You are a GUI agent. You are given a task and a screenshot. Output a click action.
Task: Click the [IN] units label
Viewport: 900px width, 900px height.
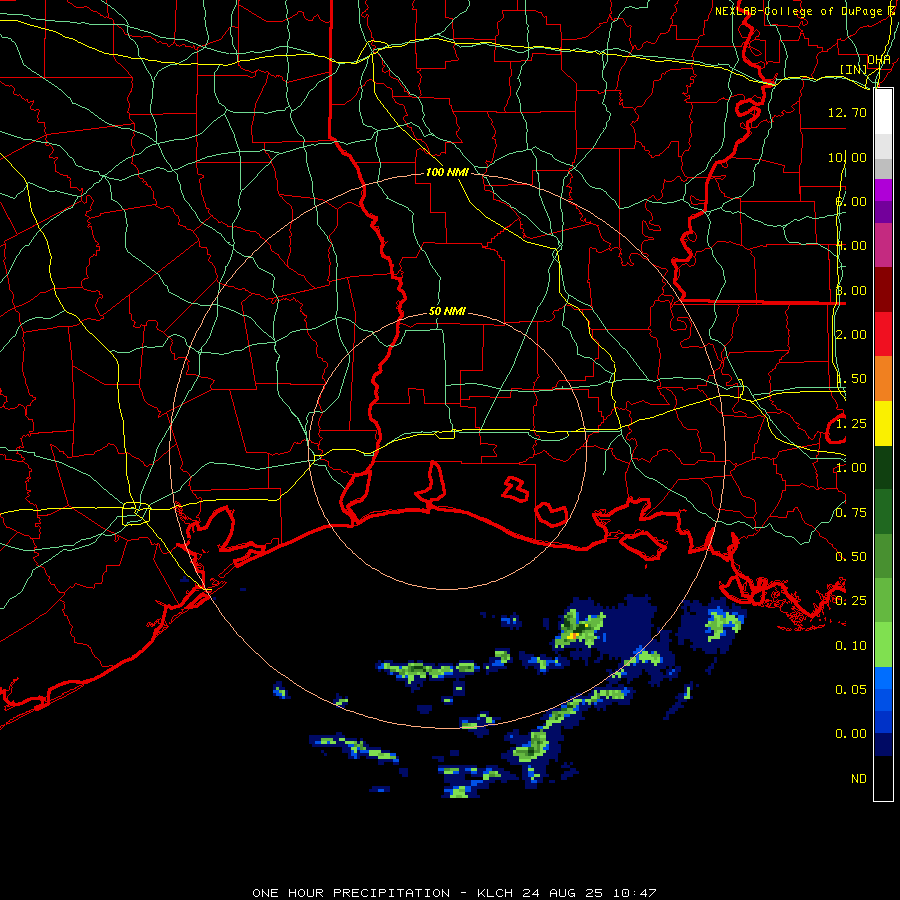pyautogui.click(x=854, y=69)
